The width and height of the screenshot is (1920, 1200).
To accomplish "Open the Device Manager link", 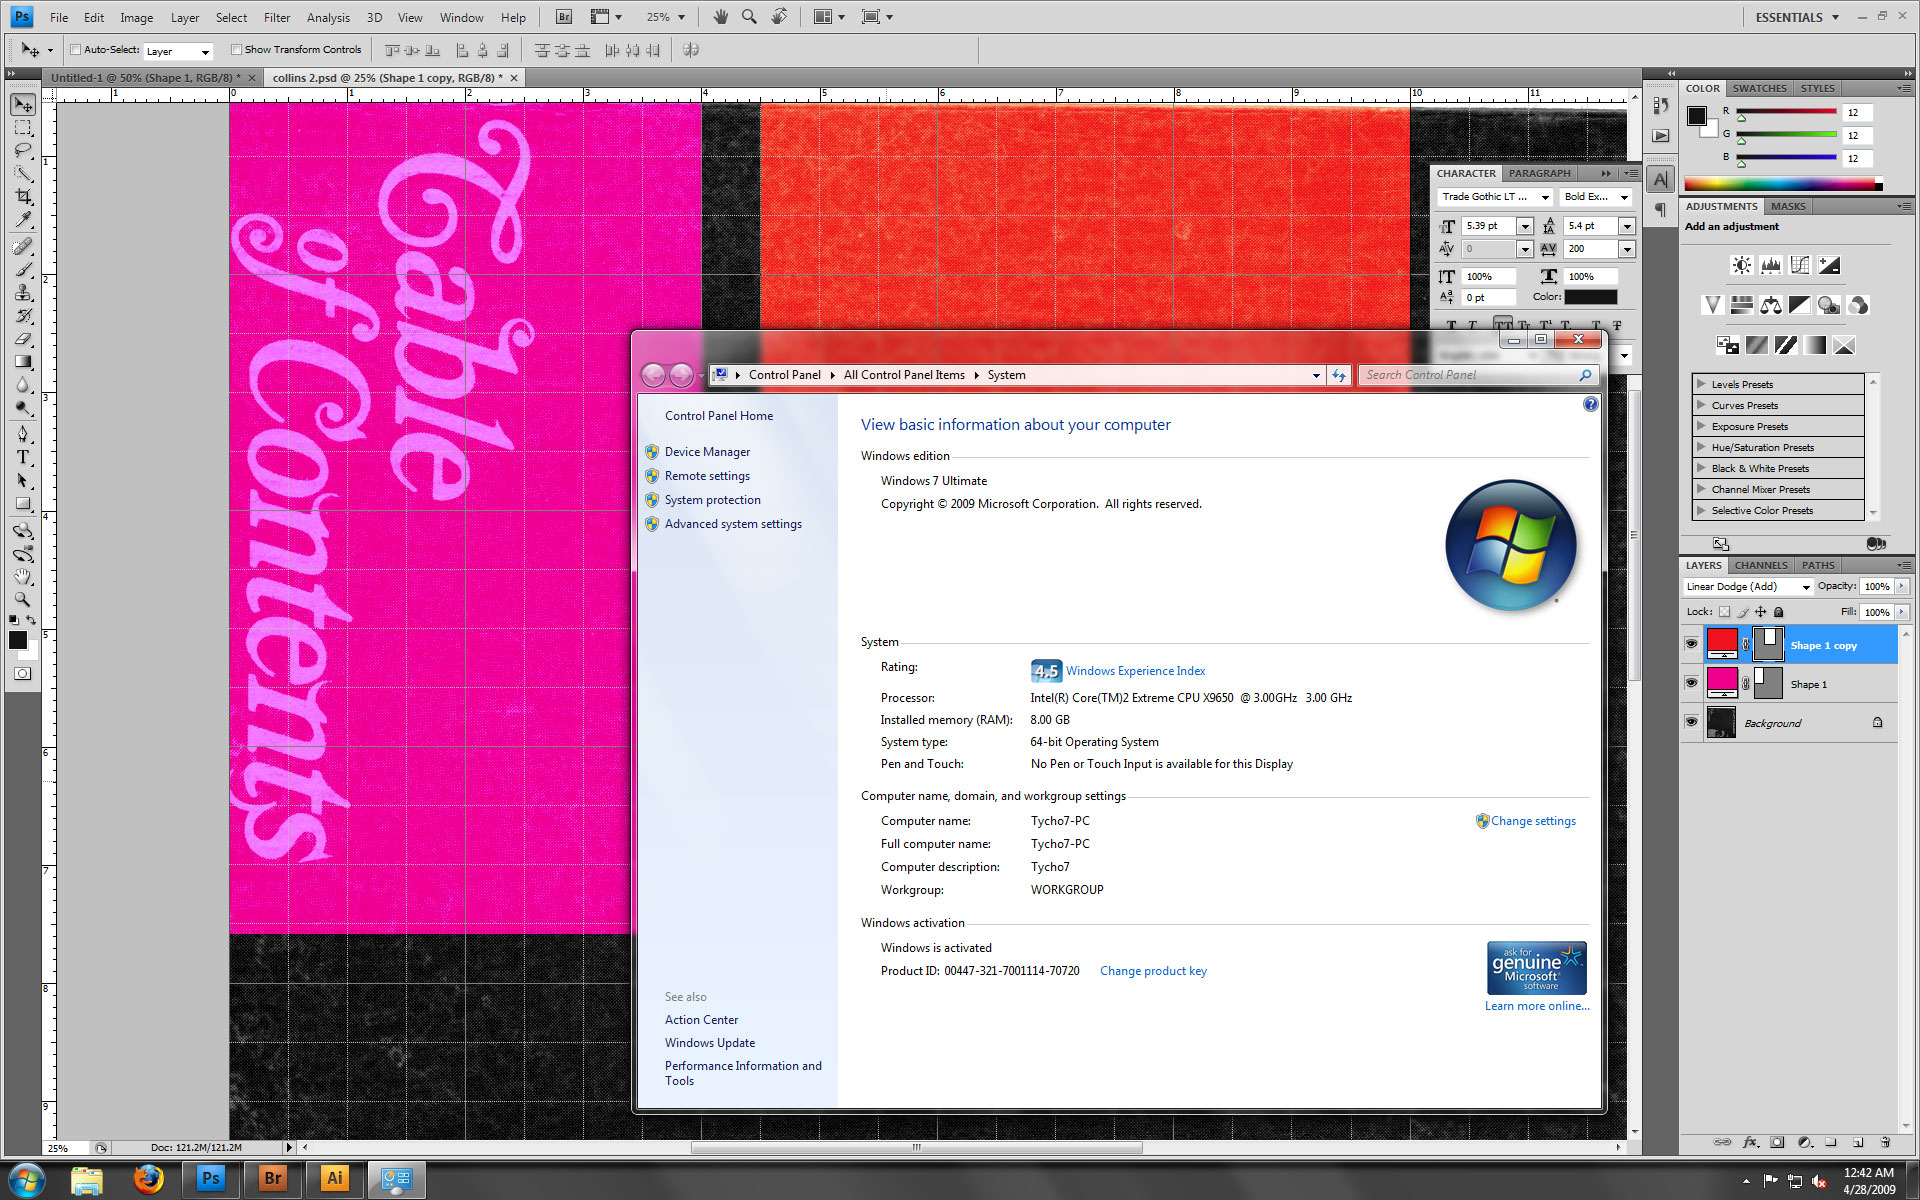I will [707, 452].
